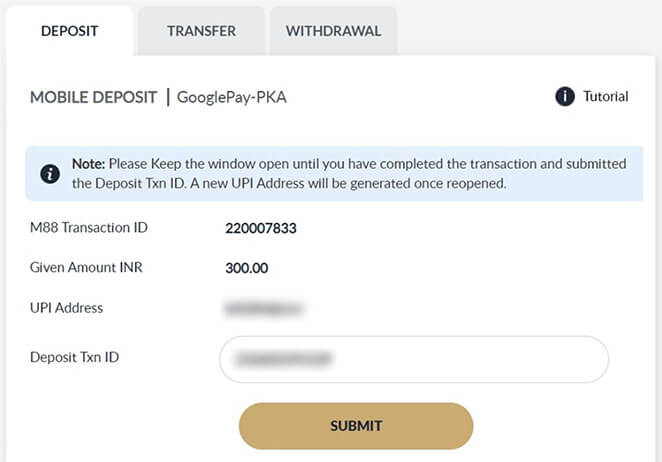
Task: Click the divider between MOBILE DEPOSIT and GooglePay-PKA
Action: tap(167, 97)
